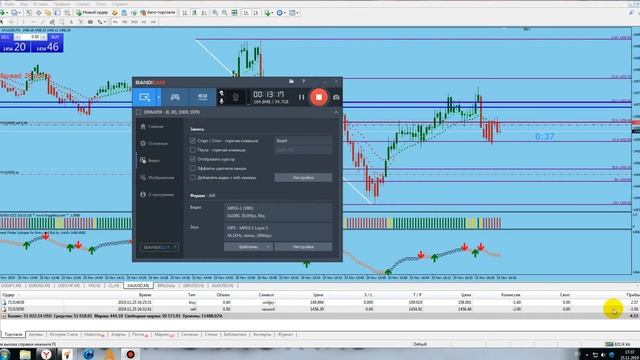
Task: Open chart templates dropdown in toolbar
Action: (x=294, y=13)
